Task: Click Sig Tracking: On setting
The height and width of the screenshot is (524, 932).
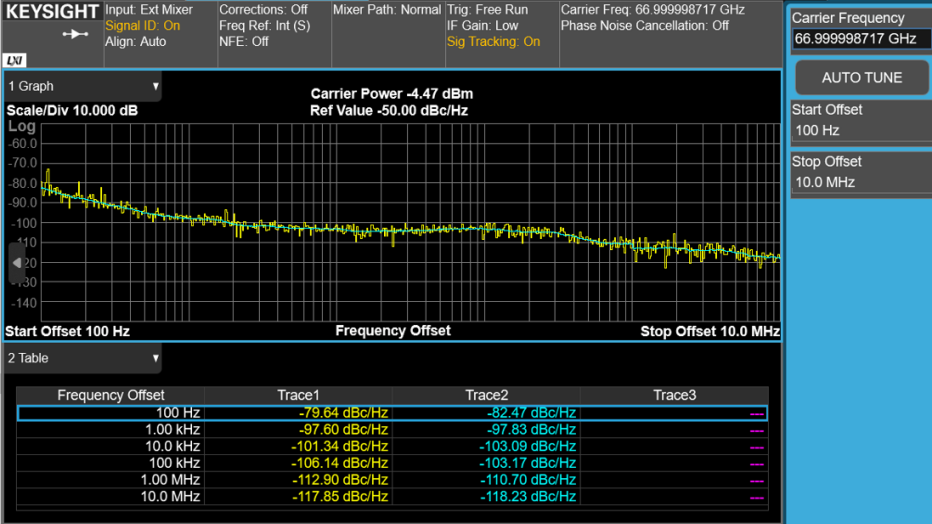Action: tap(493, 42)
